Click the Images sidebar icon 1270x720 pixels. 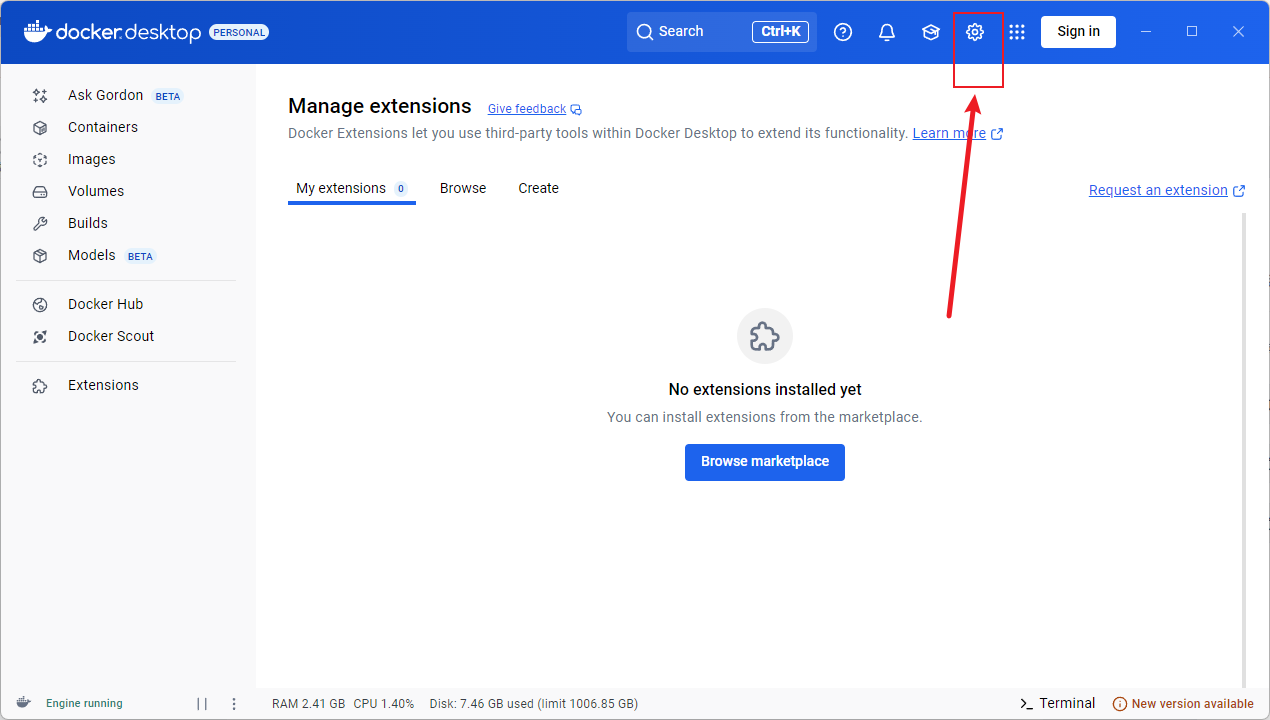coord(40,160)
